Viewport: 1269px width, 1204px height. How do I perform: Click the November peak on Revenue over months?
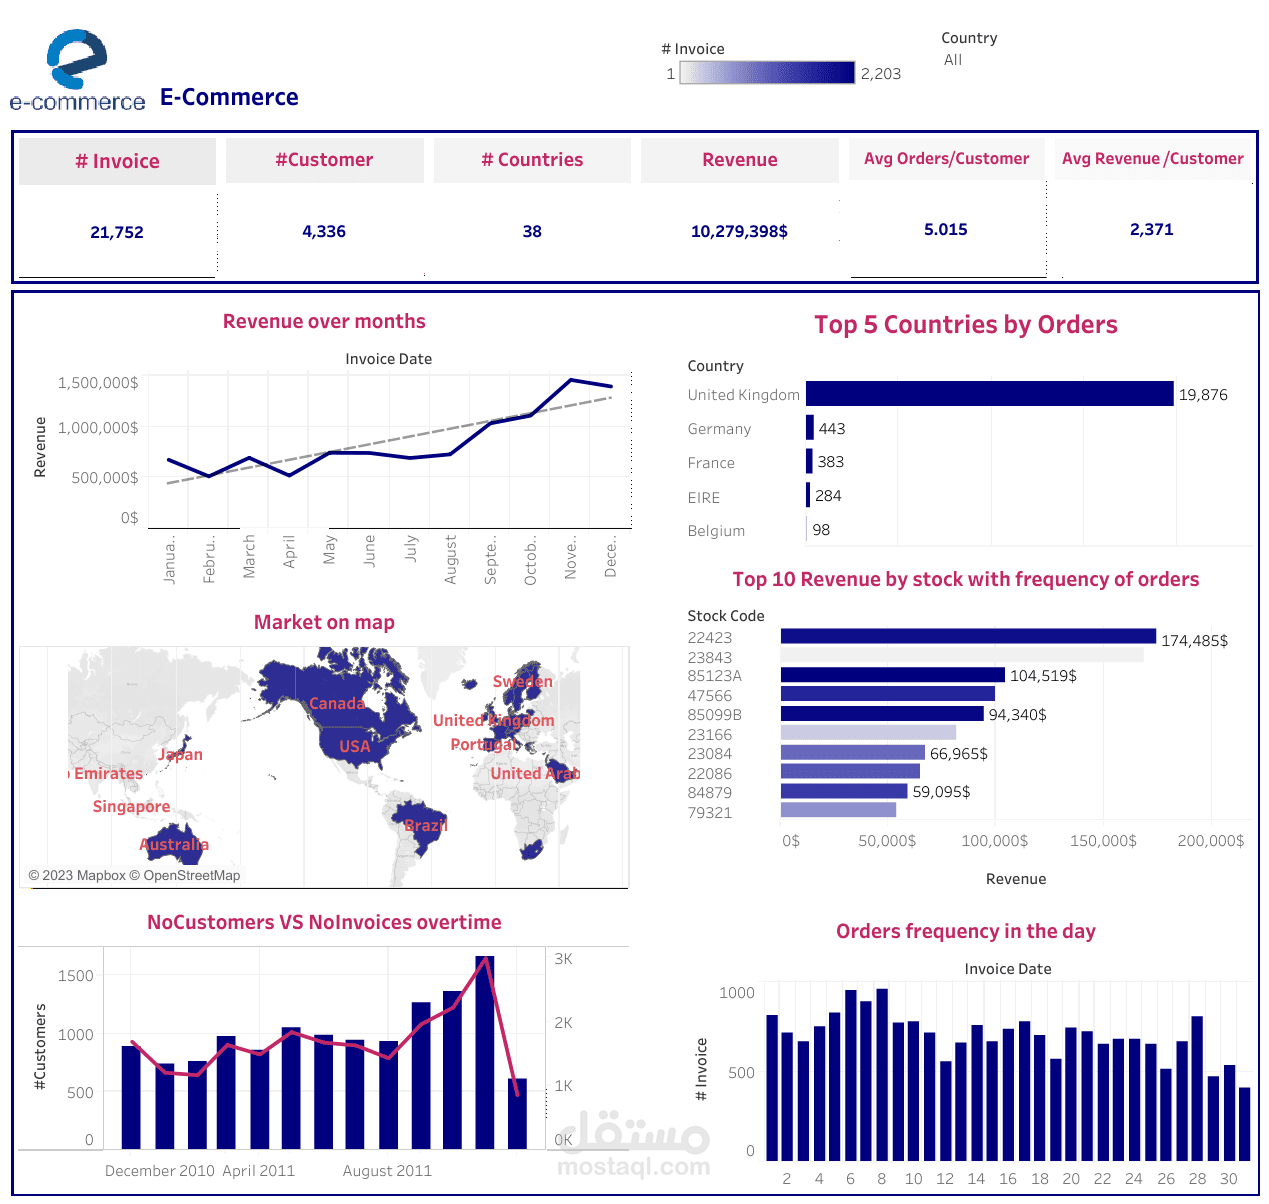[x=571, y=379]
